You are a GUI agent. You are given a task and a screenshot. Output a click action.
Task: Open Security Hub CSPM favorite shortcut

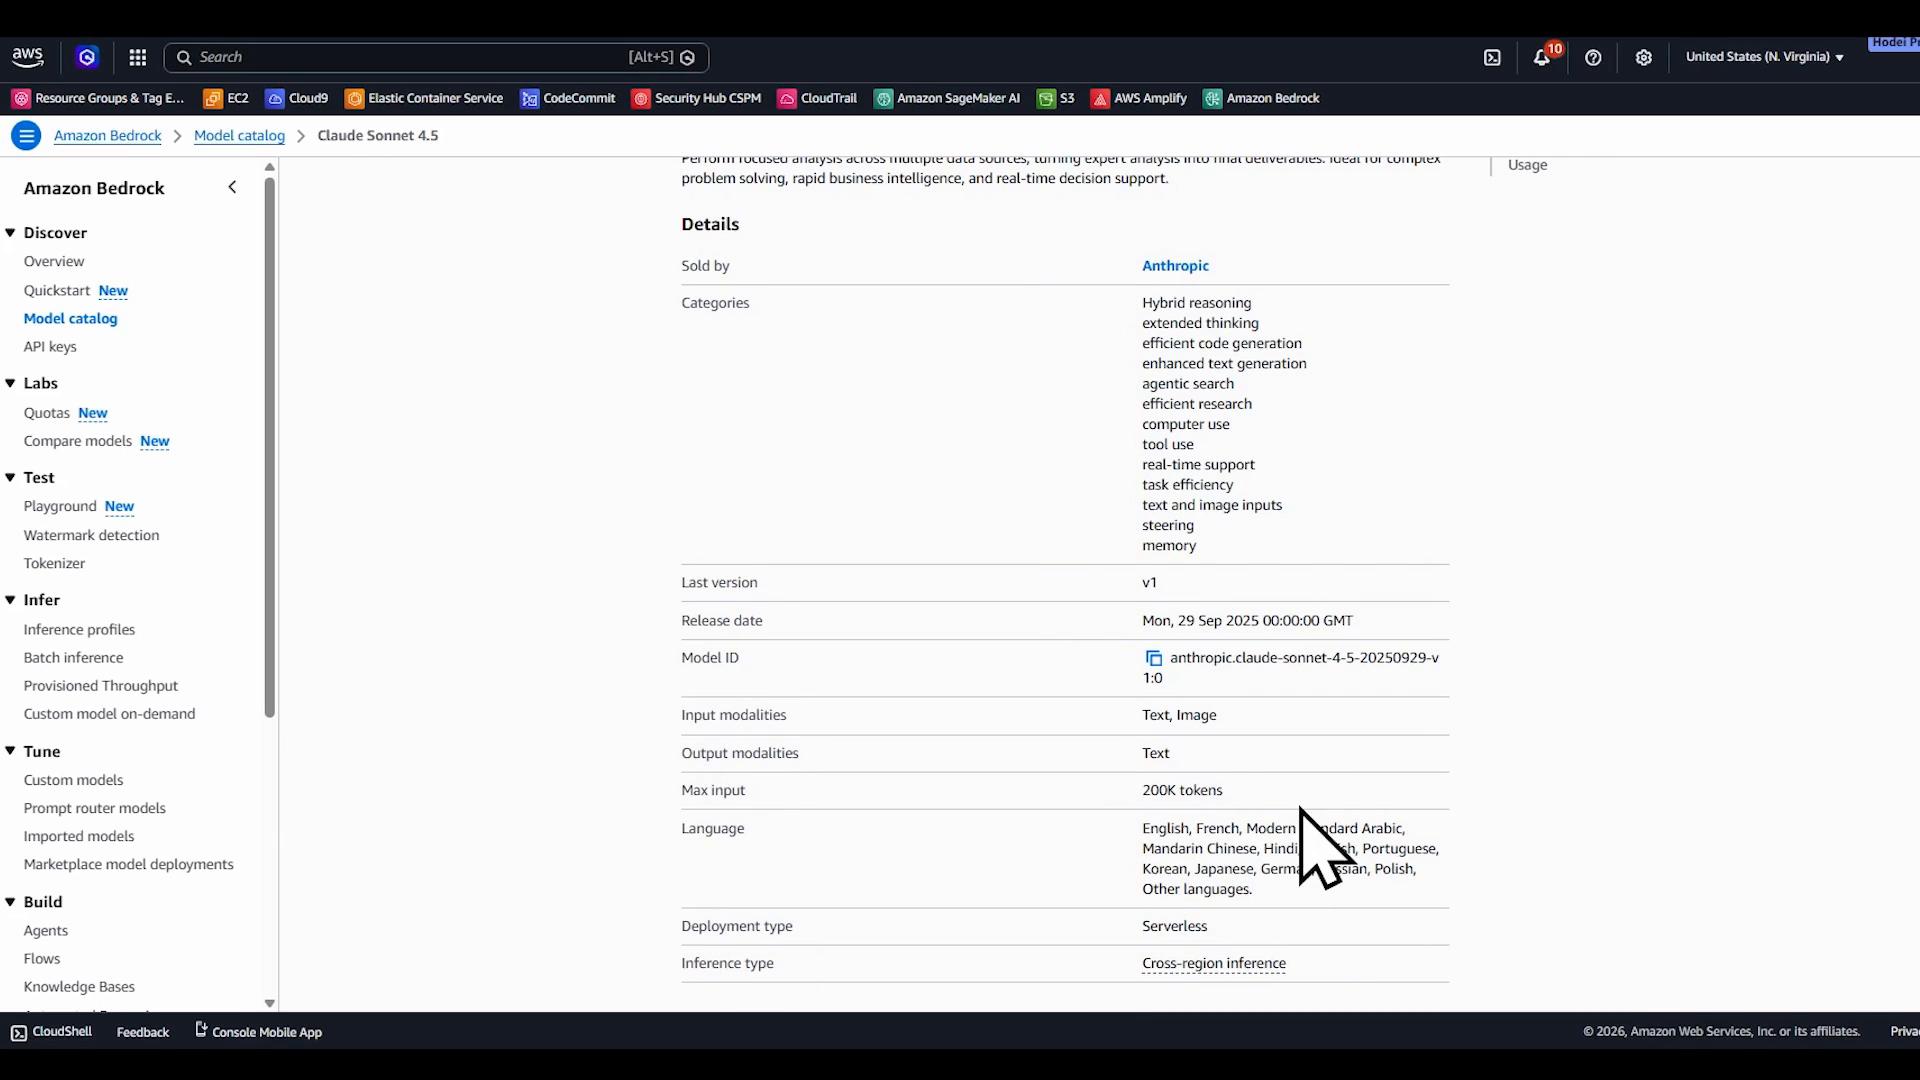tap(696, 98)
